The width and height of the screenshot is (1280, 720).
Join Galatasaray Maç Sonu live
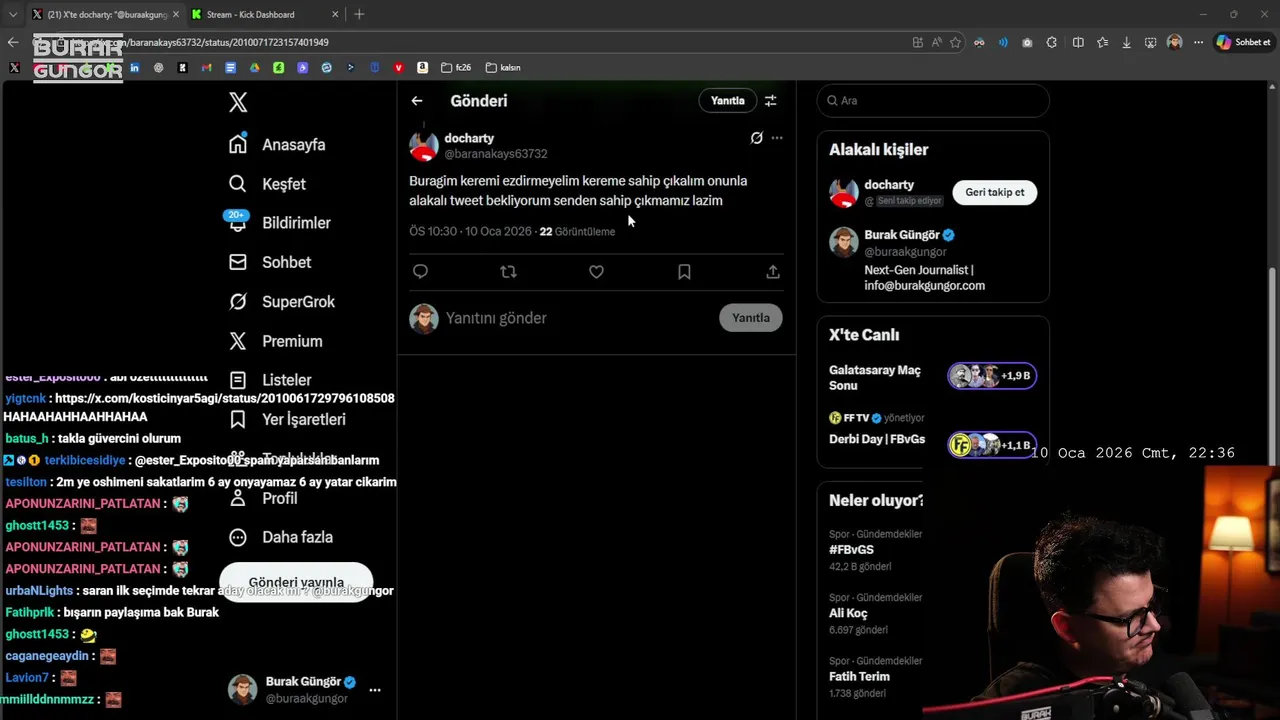pyautogui.click(x=933, y=377)
